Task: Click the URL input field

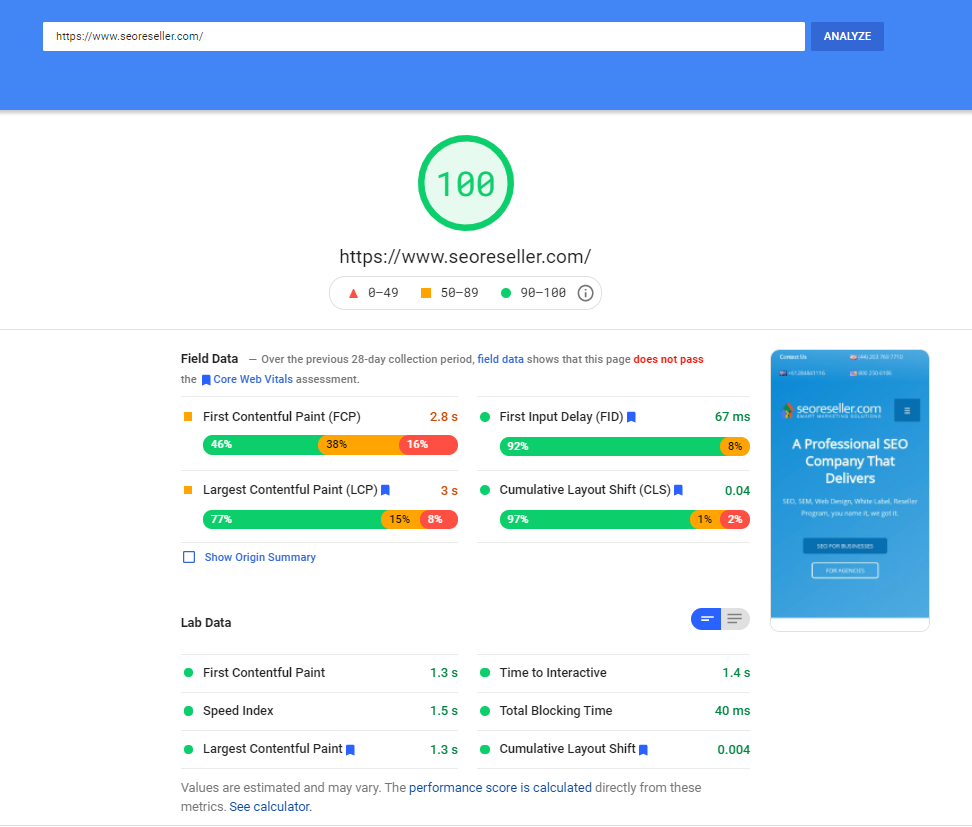Action: pos(423,37)
